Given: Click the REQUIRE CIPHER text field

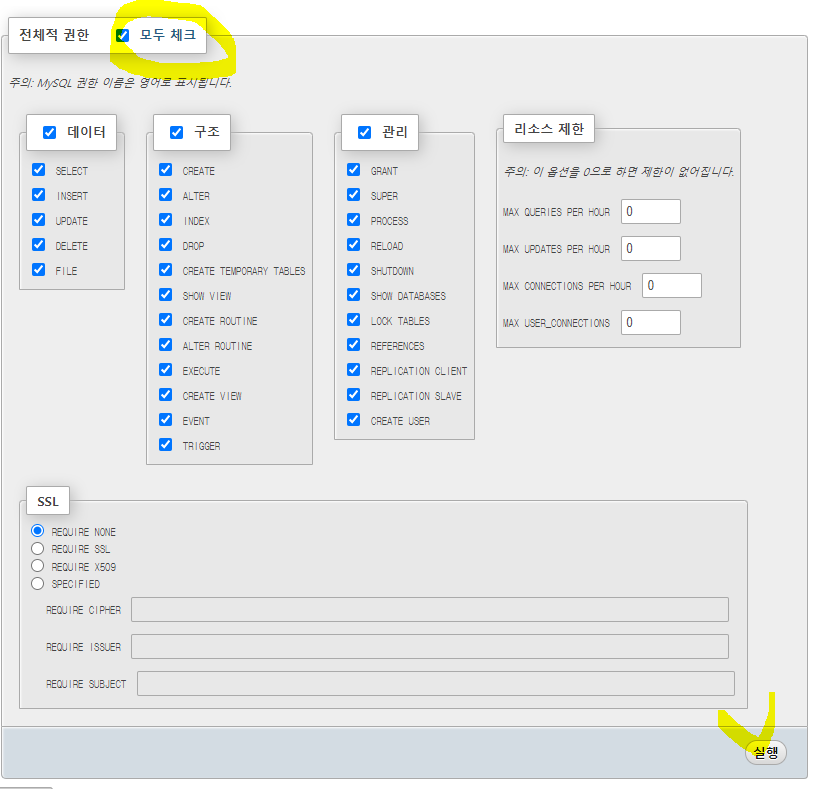Looking at the screenshot, I should point(430,609).
